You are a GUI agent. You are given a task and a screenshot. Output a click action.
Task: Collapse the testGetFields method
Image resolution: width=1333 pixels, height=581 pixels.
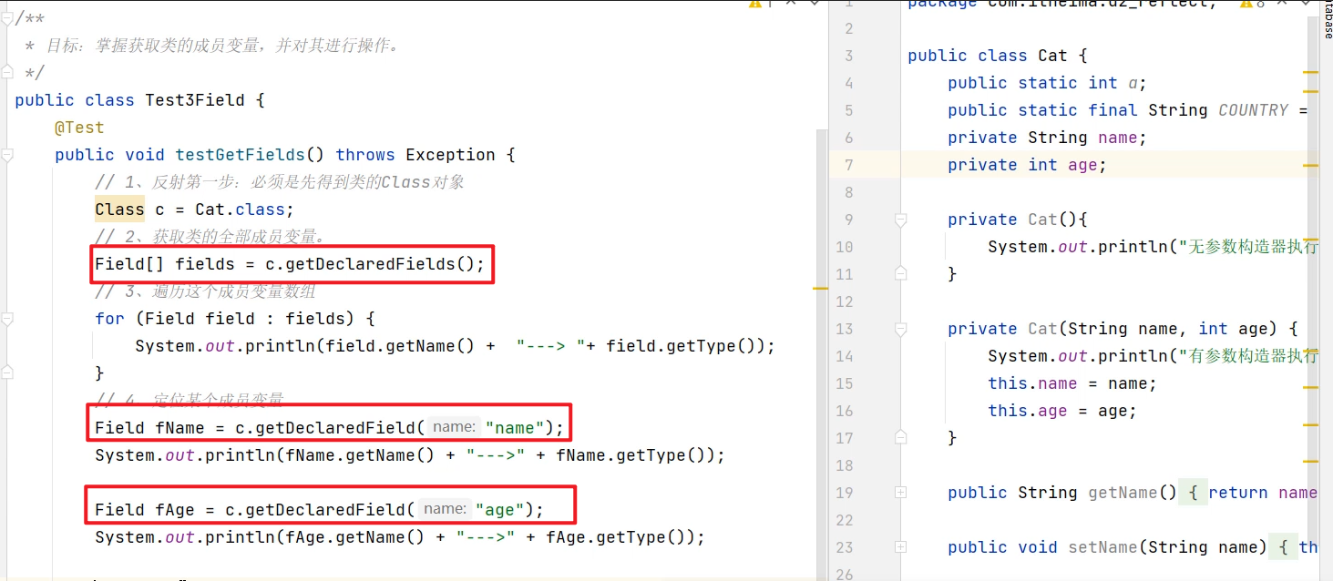coord(8,155)
